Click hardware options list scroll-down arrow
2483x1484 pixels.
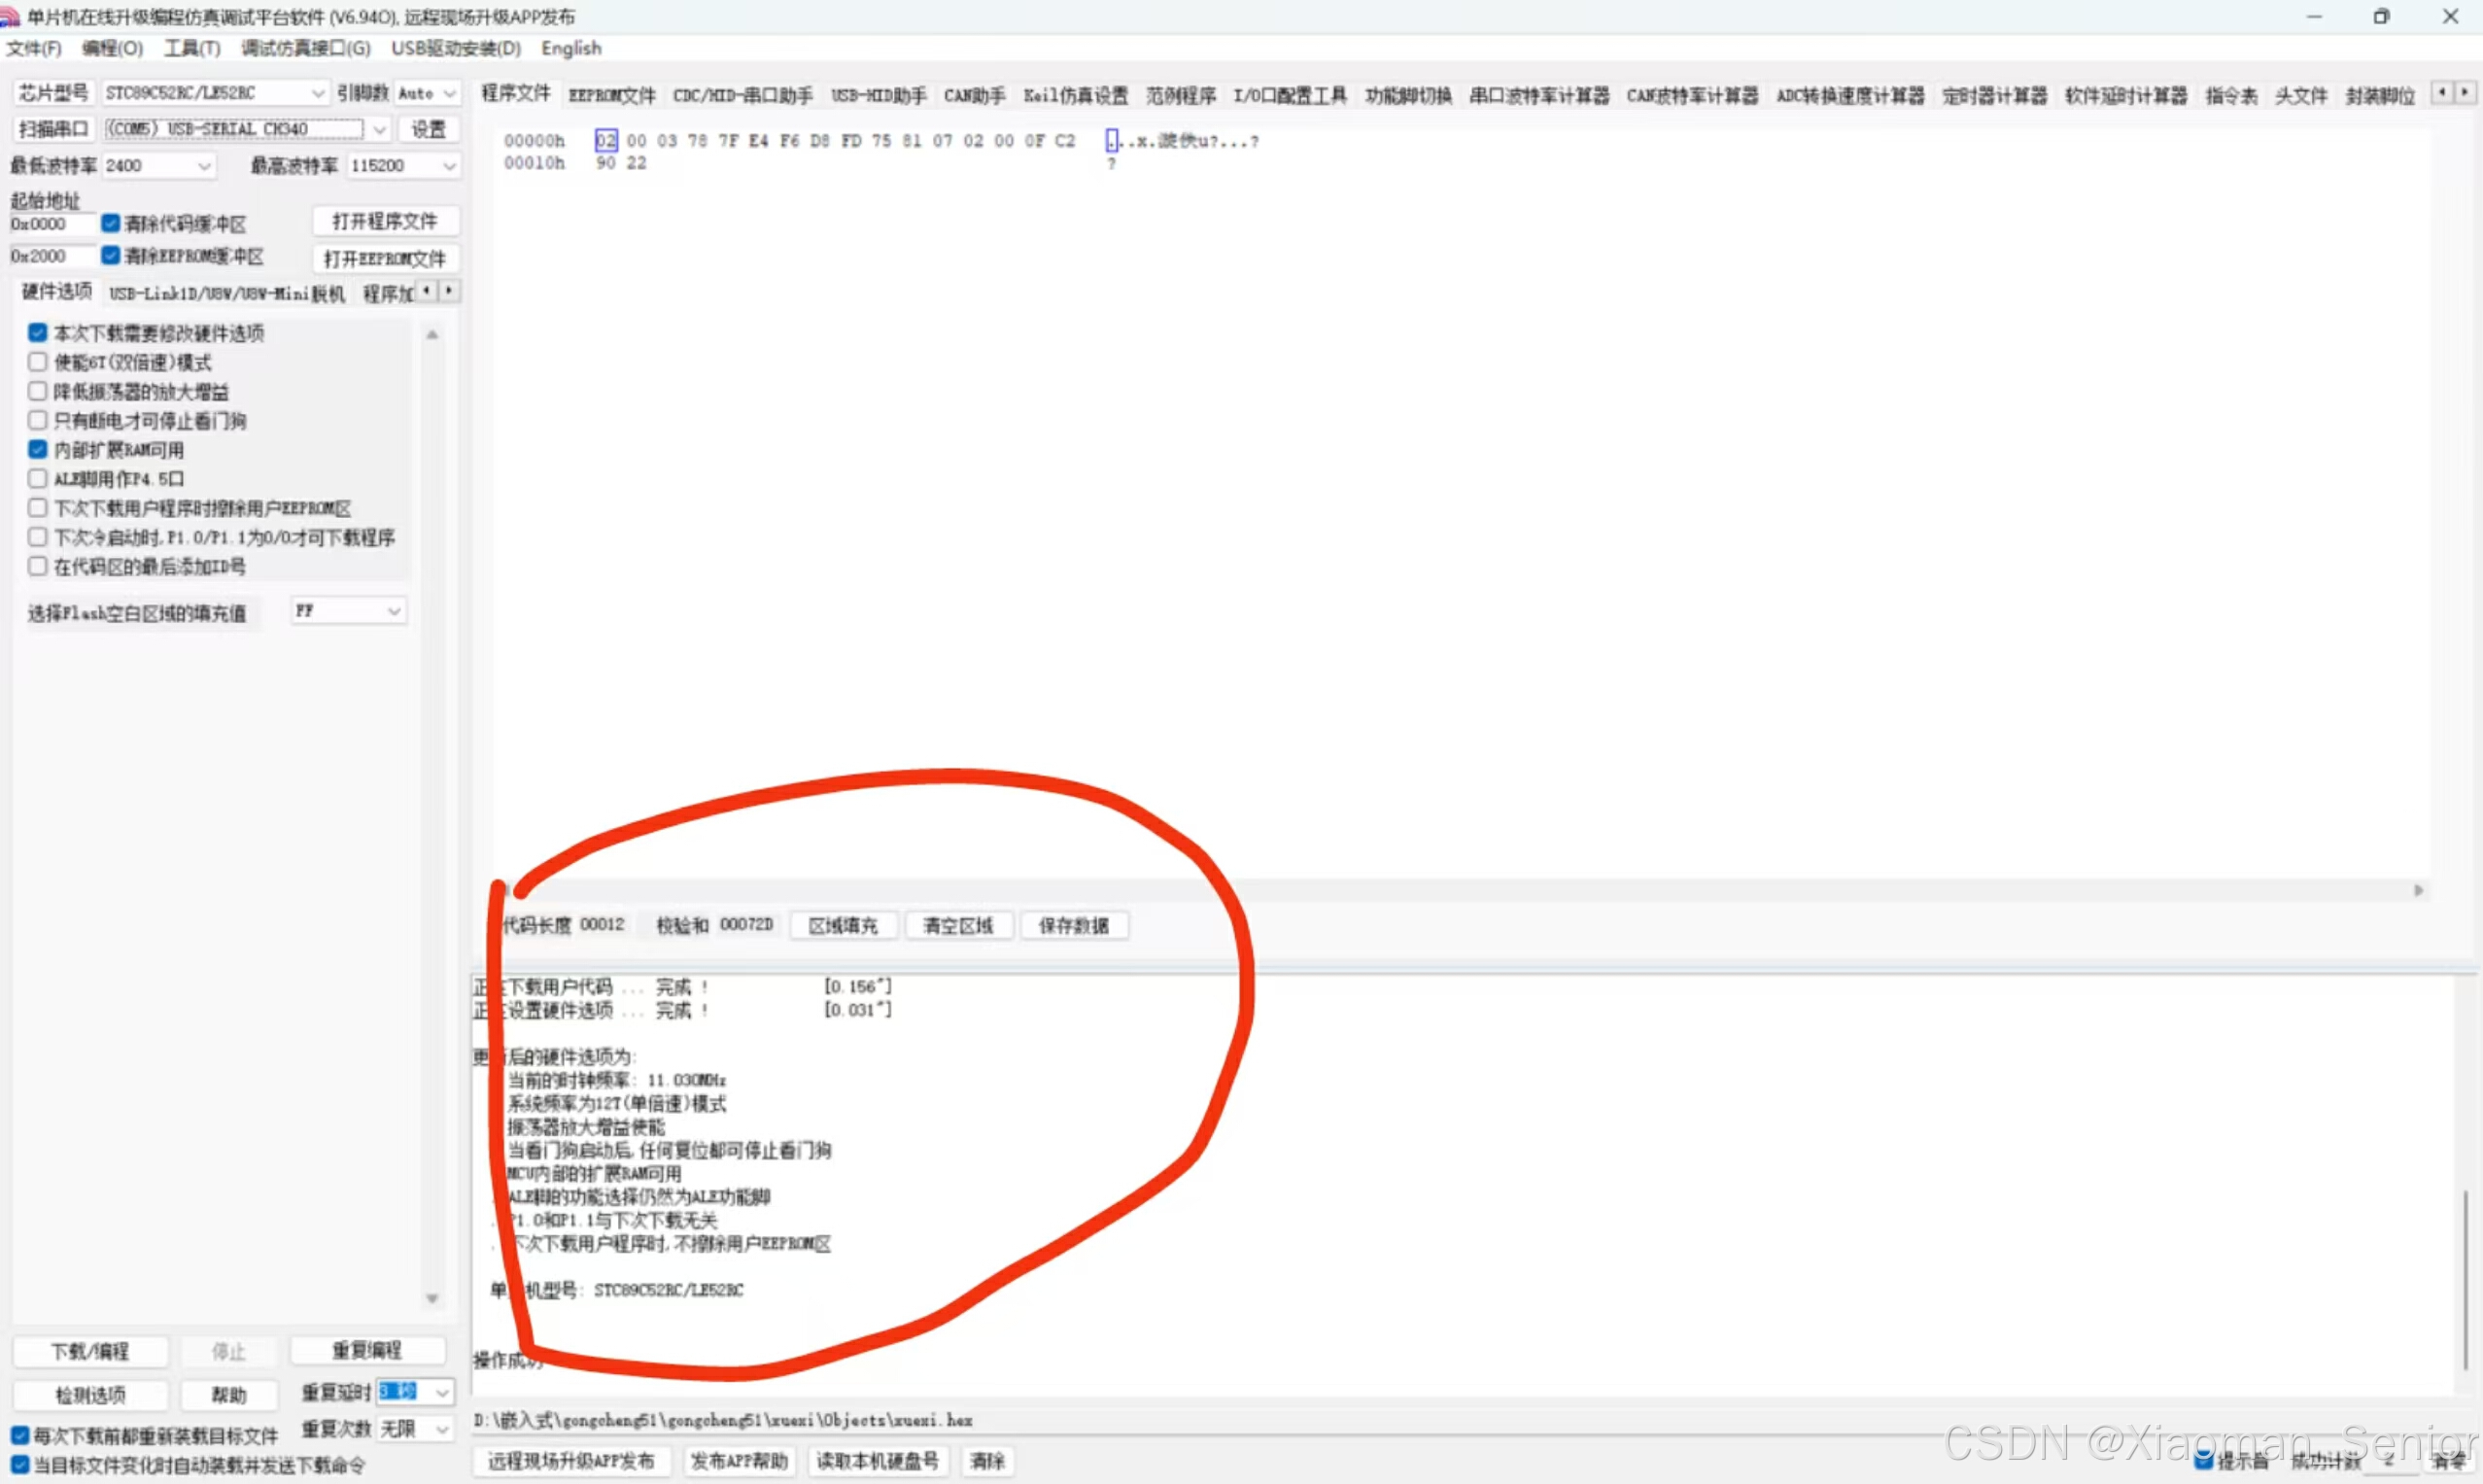[x=432, y=1298]
